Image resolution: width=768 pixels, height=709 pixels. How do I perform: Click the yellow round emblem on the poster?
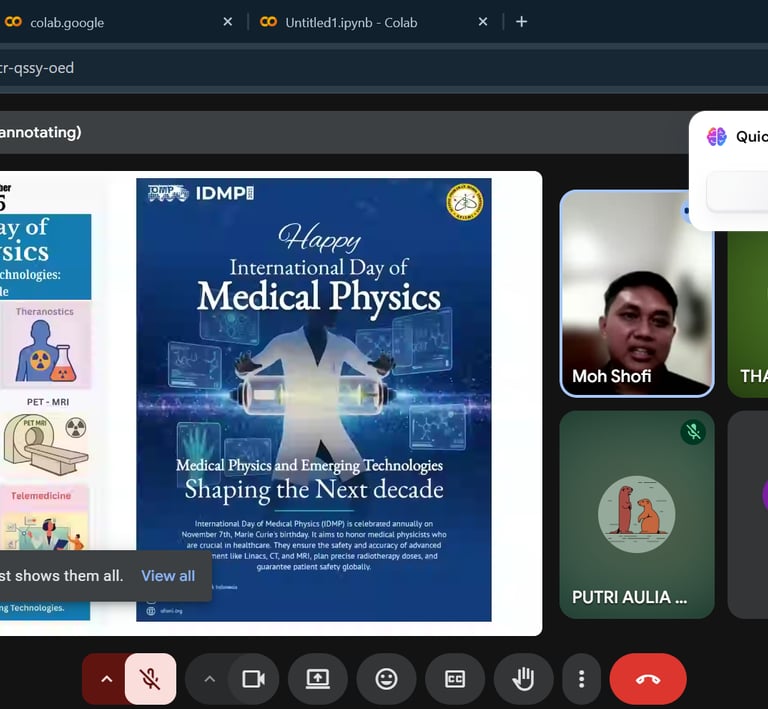coord(465,202)
